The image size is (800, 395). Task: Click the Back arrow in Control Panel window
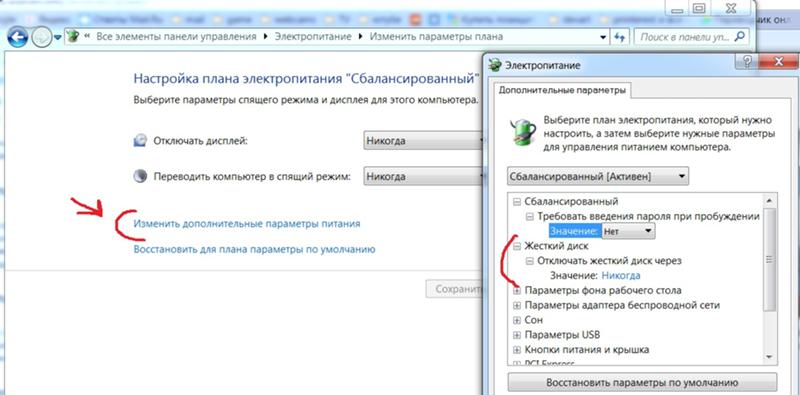(x=17, y=37)
